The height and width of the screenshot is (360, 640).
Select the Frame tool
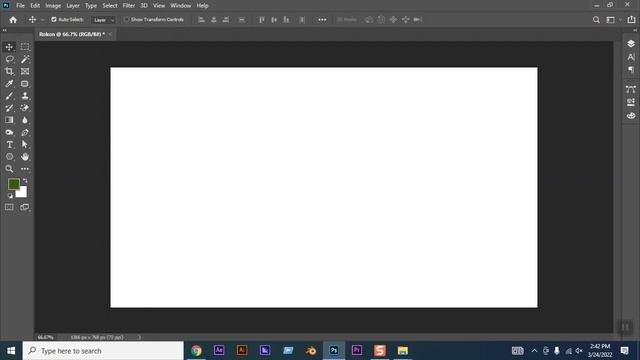click(x=25, y=71)
